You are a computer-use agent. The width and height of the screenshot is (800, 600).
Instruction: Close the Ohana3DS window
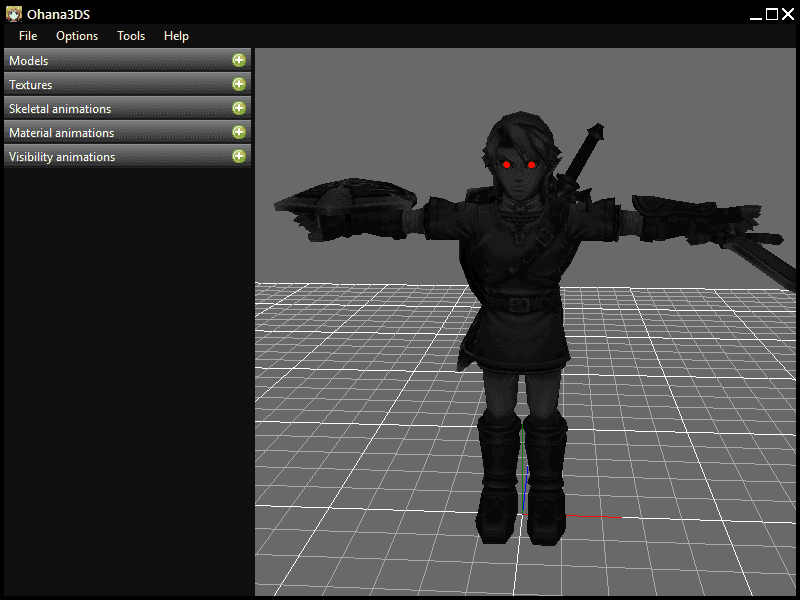pos(788,14)
